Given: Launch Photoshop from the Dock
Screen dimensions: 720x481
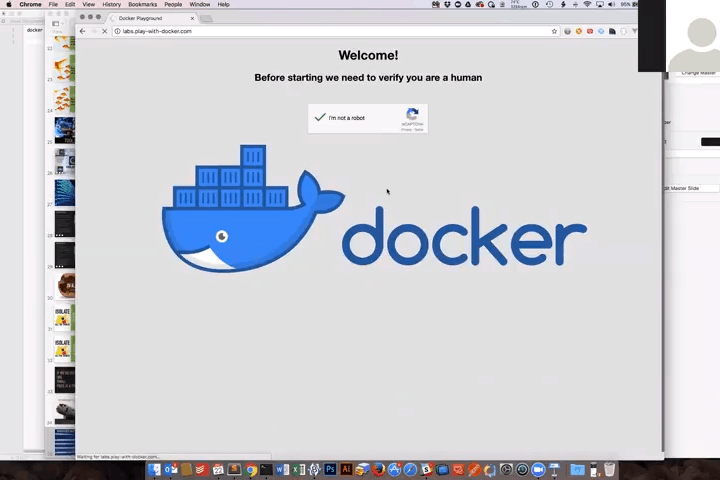Looking at the screenshot, I should pyautogui.click(x=330, y=470).
